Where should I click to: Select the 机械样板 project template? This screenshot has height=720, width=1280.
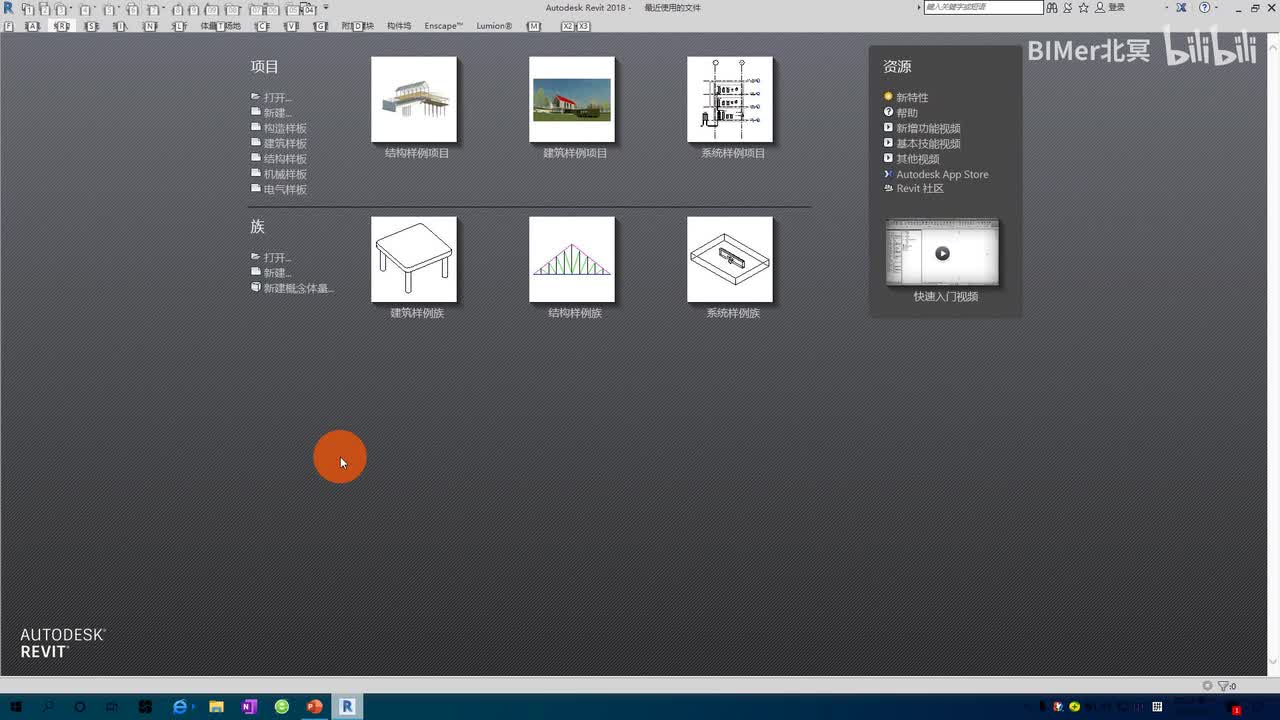[279, 174]
